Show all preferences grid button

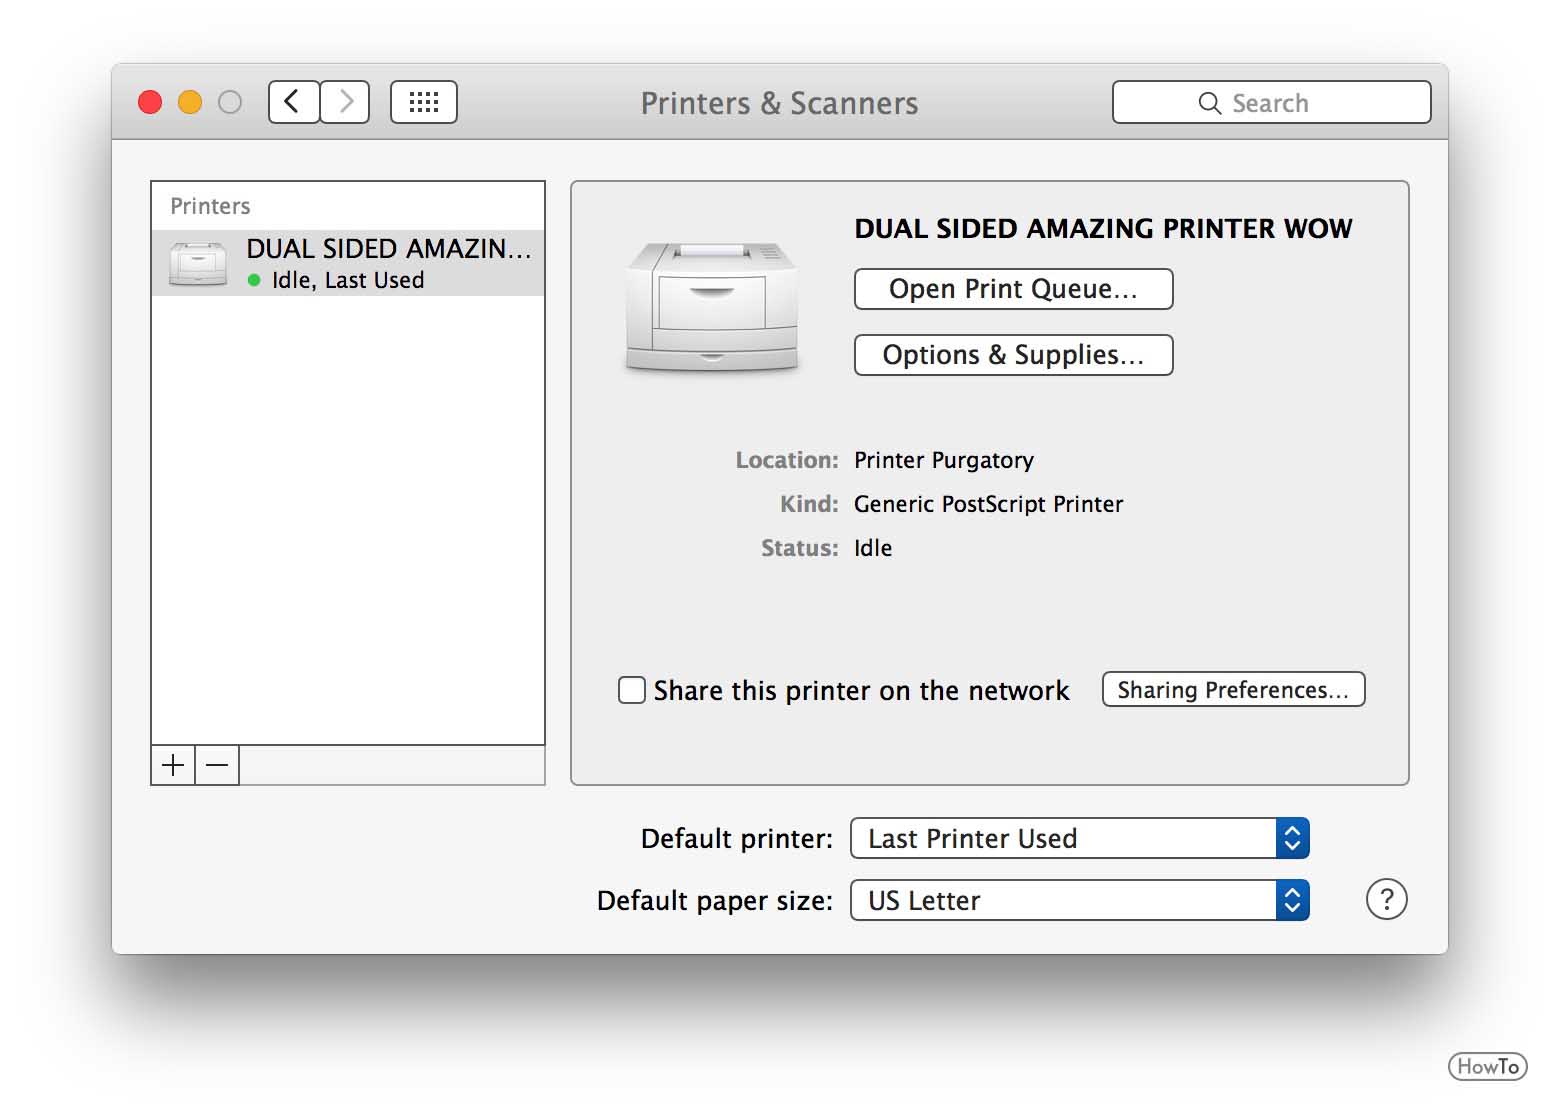point(424,102)
